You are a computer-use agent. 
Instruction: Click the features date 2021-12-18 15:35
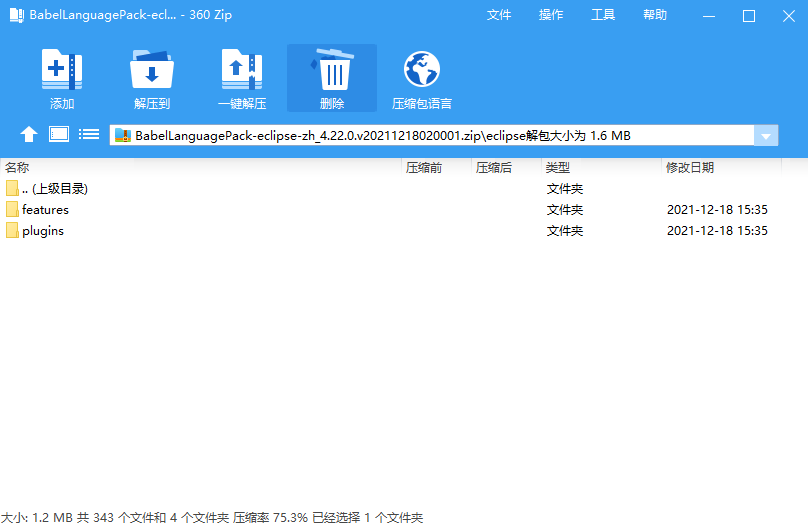(717, 210)
